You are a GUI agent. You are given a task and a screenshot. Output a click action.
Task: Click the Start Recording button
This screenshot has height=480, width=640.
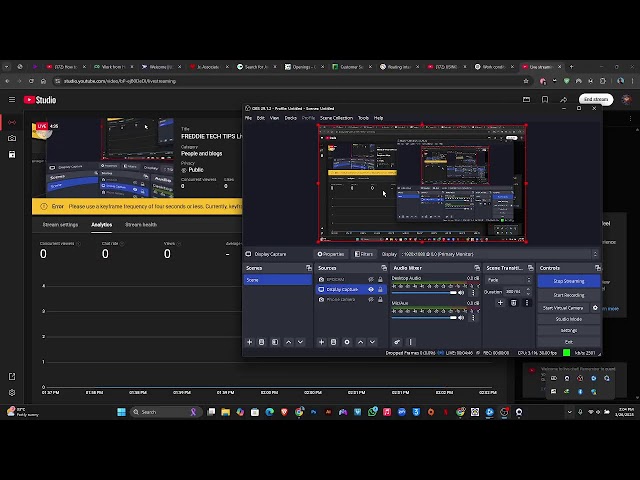(569, 295)
